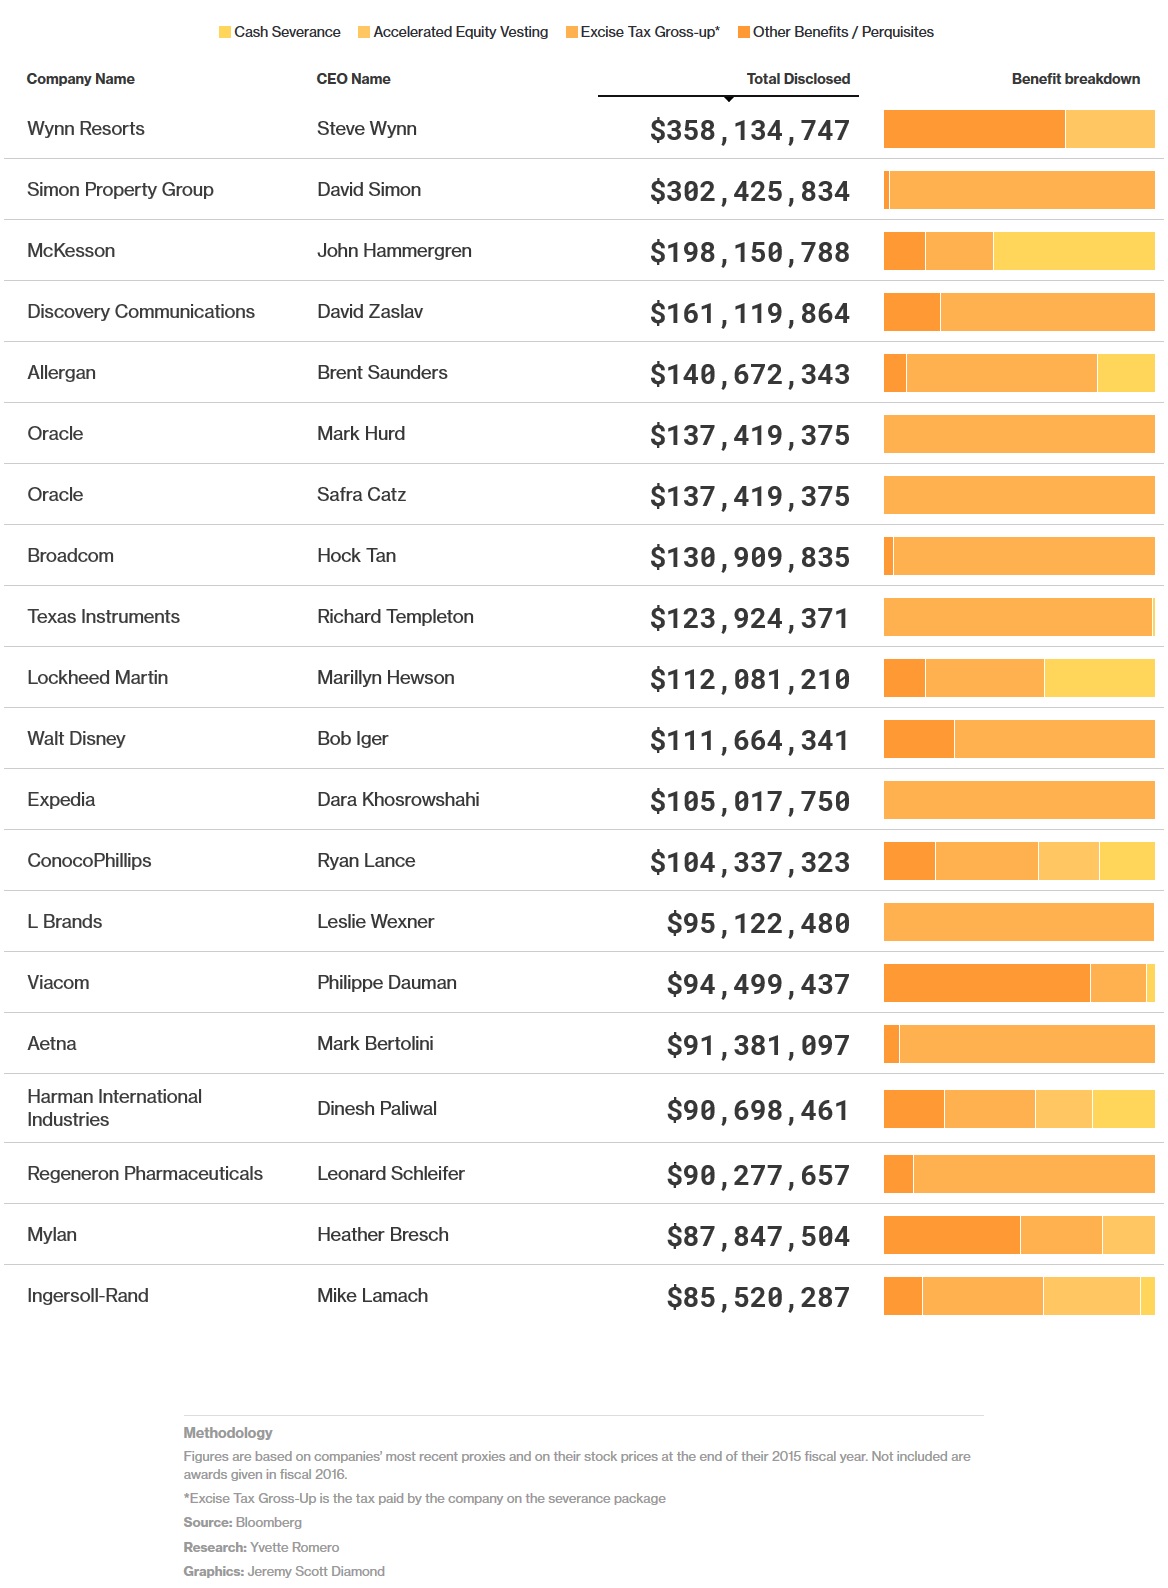Image resolution: width=1168 pixels, height=1588 pixels.
Task: Click Mylan's total disclosed amount
Action: click(758, 1237)
